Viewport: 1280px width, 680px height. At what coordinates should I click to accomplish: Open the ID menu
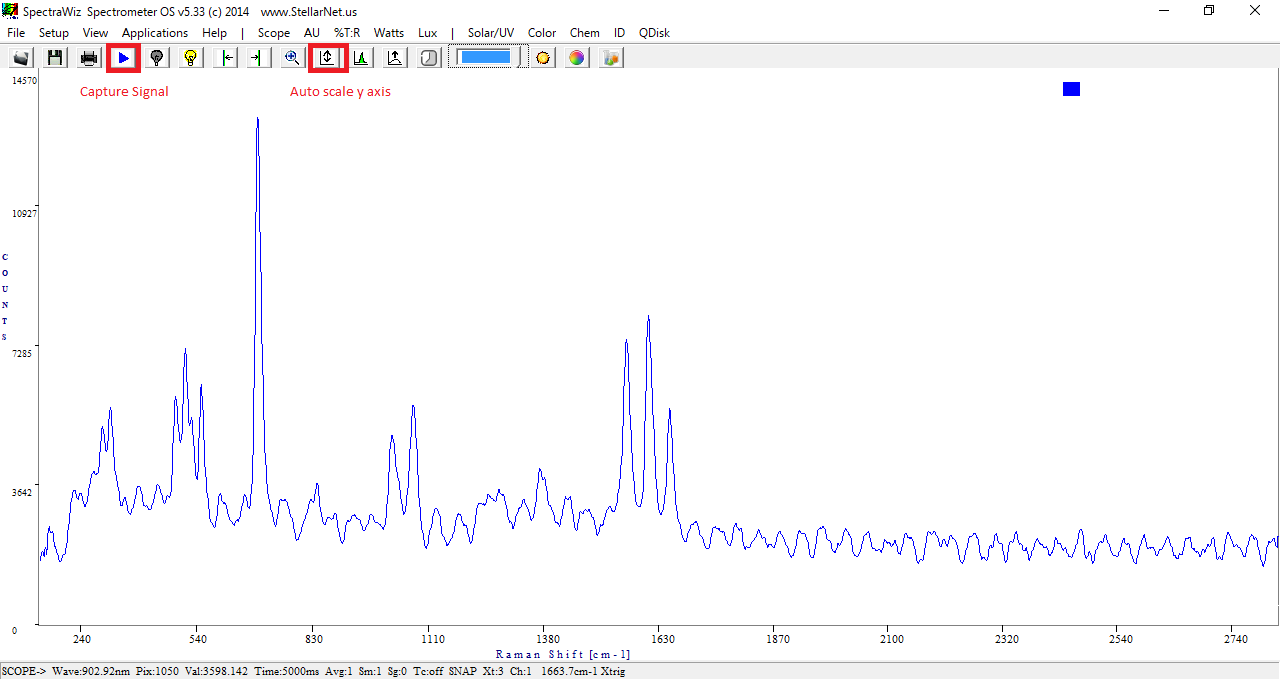pos(620,33)
